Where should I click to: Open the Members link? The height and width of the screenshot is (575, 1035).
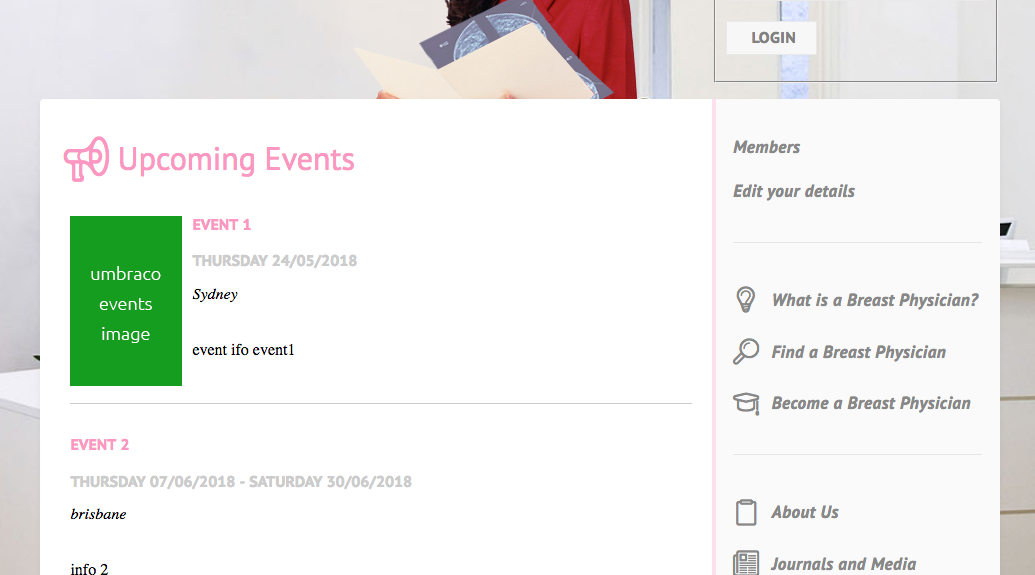point(766,147)
